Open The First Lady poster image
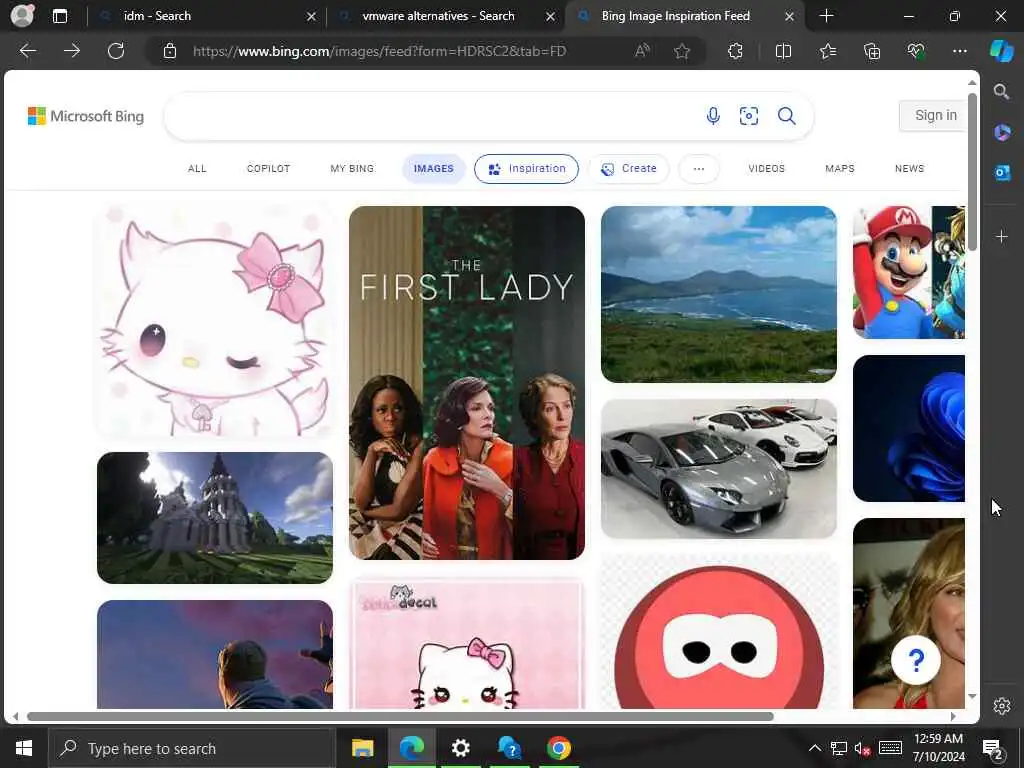1024x768 pixels. 467,383
